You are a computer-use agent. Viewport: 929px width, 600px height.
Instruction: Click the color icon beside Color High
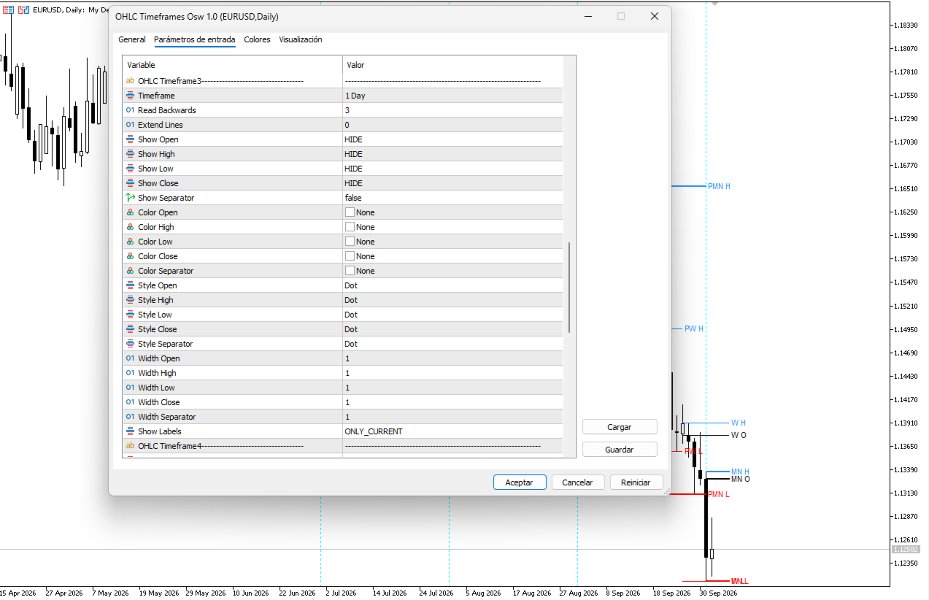click(130, 227)
